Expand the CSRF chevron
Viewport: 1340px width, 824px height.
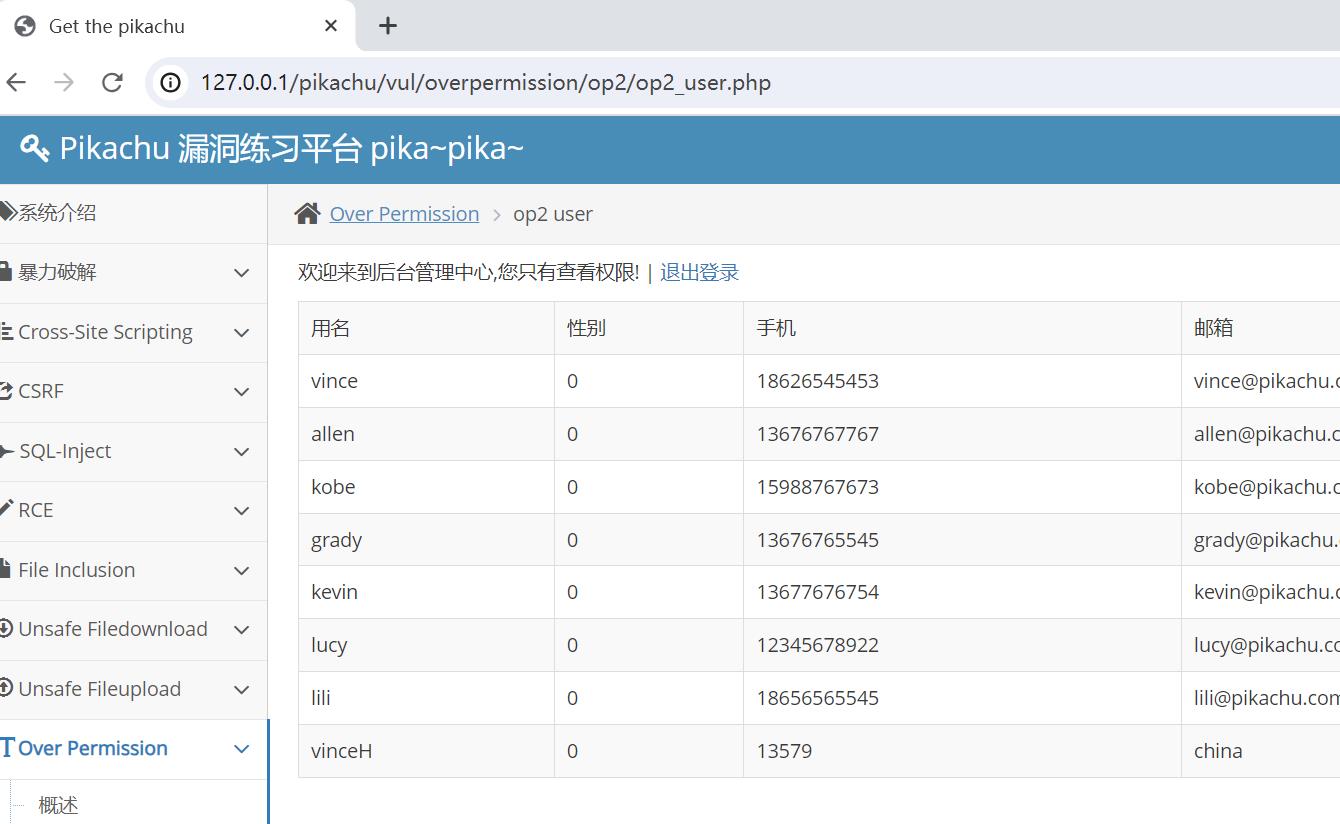tap(241, 392)
